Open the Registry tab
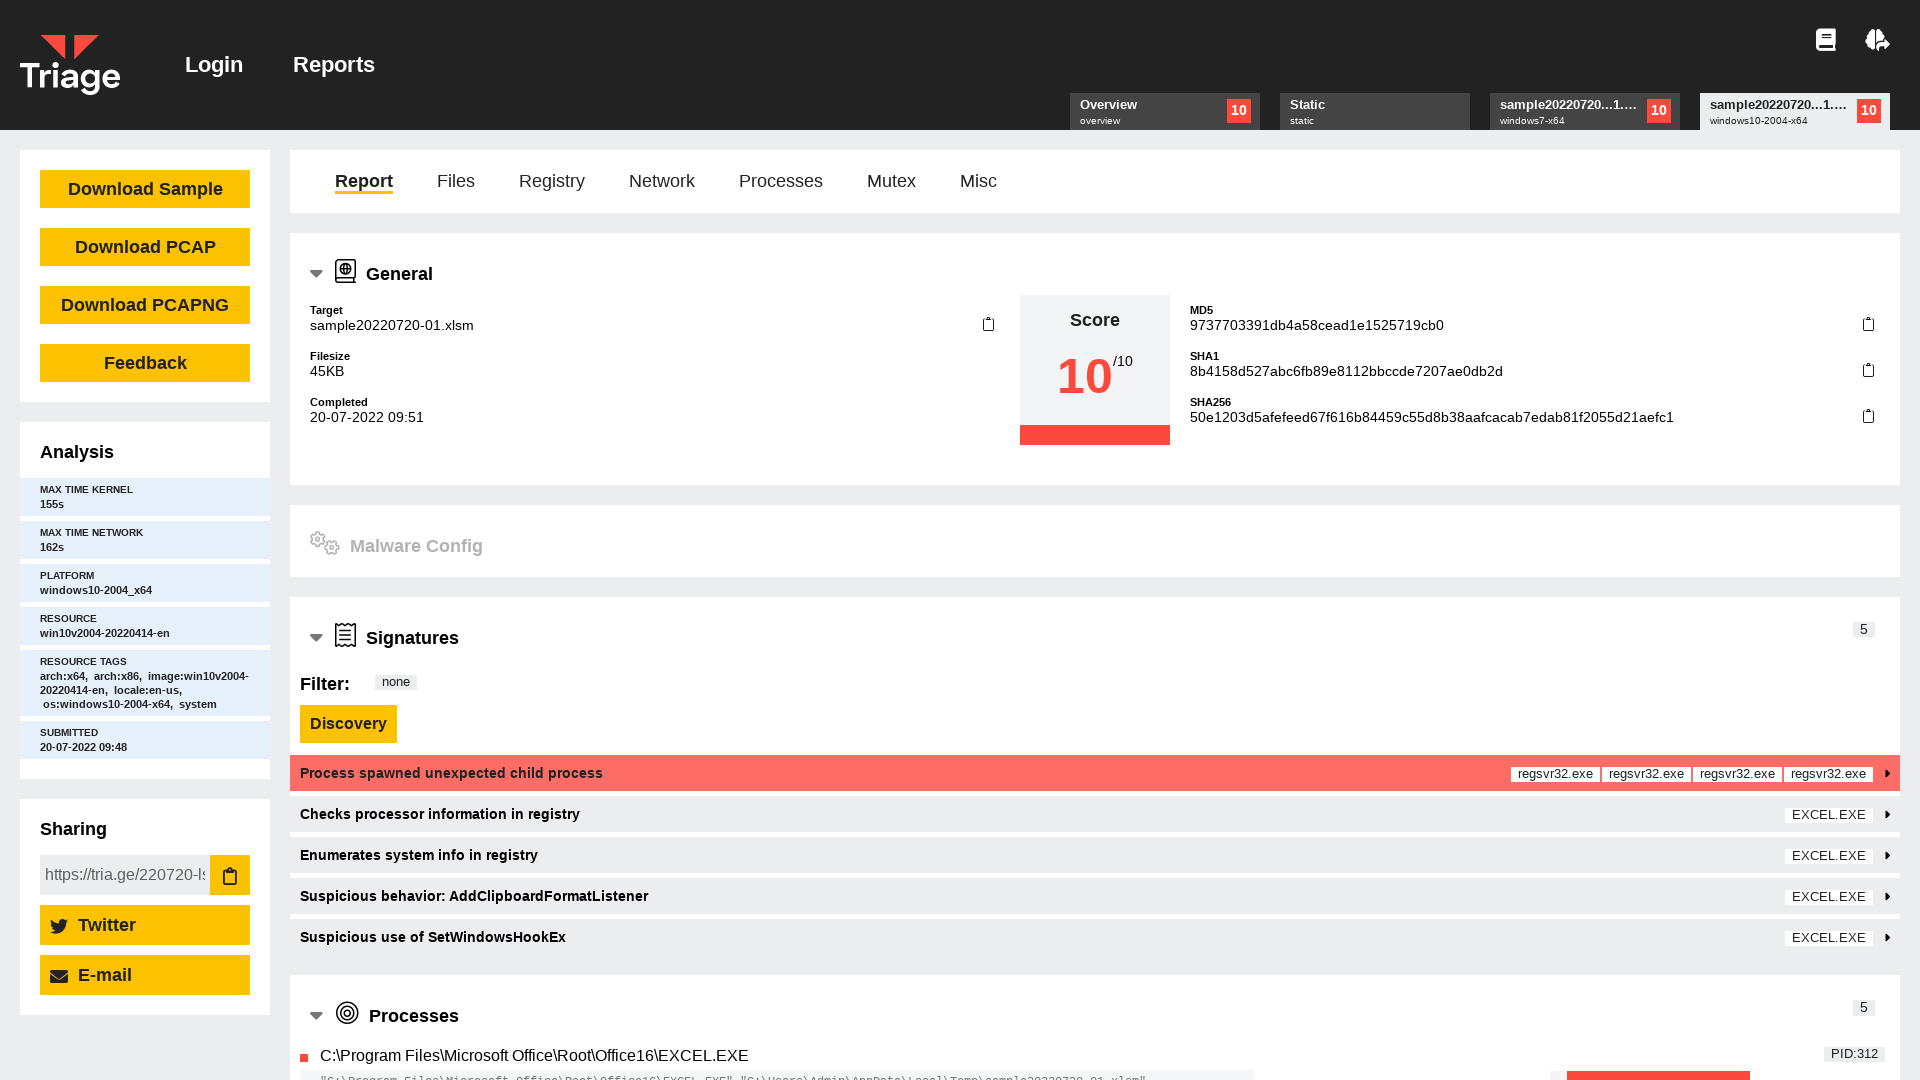This screenshot has height=1080, width=1920. coord(552,181)
